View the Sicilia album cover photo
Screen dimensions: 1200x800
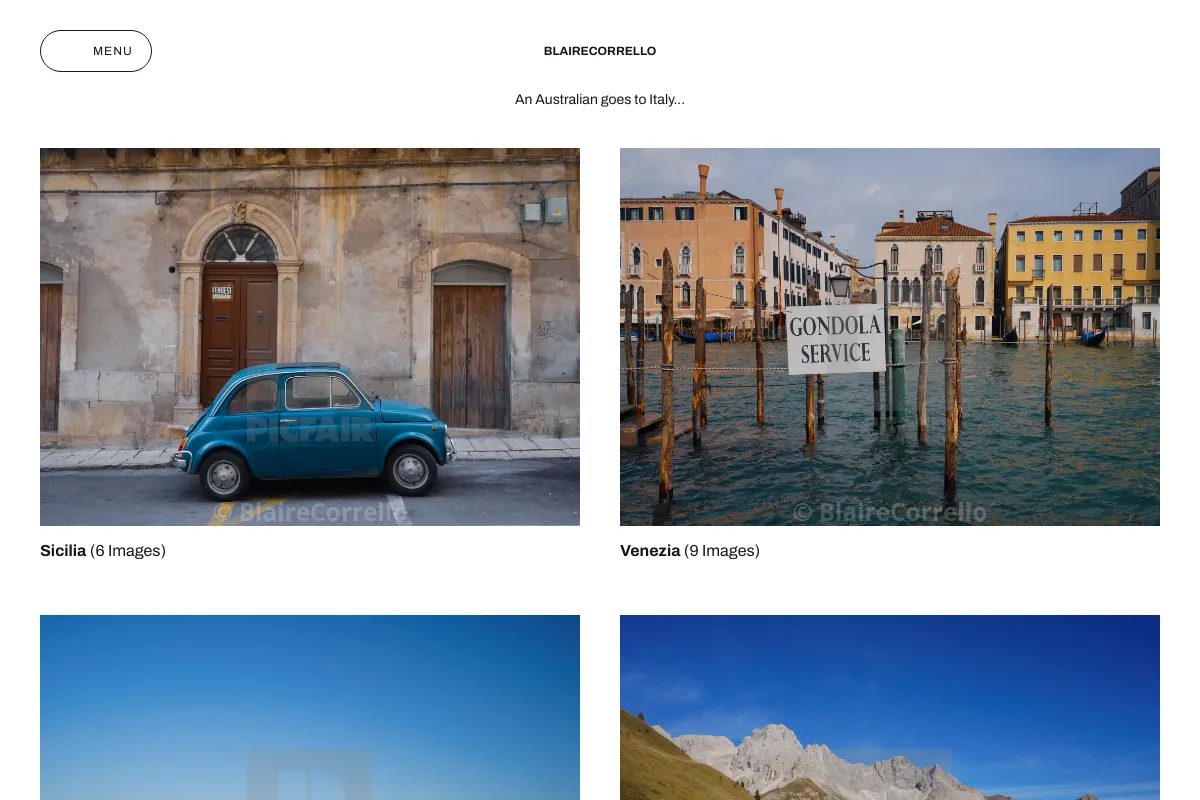click(x=310, y=337)
